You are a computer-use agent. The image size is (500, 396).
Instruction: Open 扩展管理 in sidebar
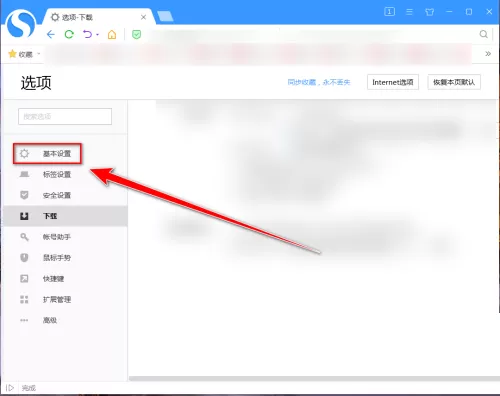(x=65, y=299)
